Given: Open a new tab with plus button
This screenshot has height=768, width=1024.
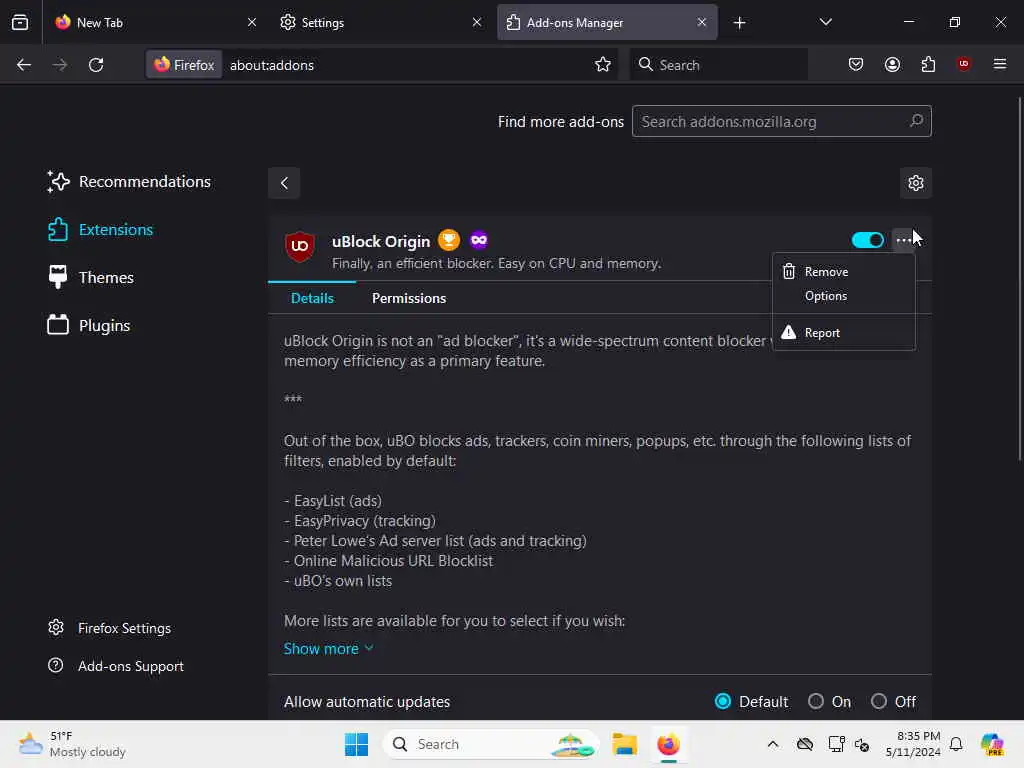Looking at the screenshot, I should (739, 23).
